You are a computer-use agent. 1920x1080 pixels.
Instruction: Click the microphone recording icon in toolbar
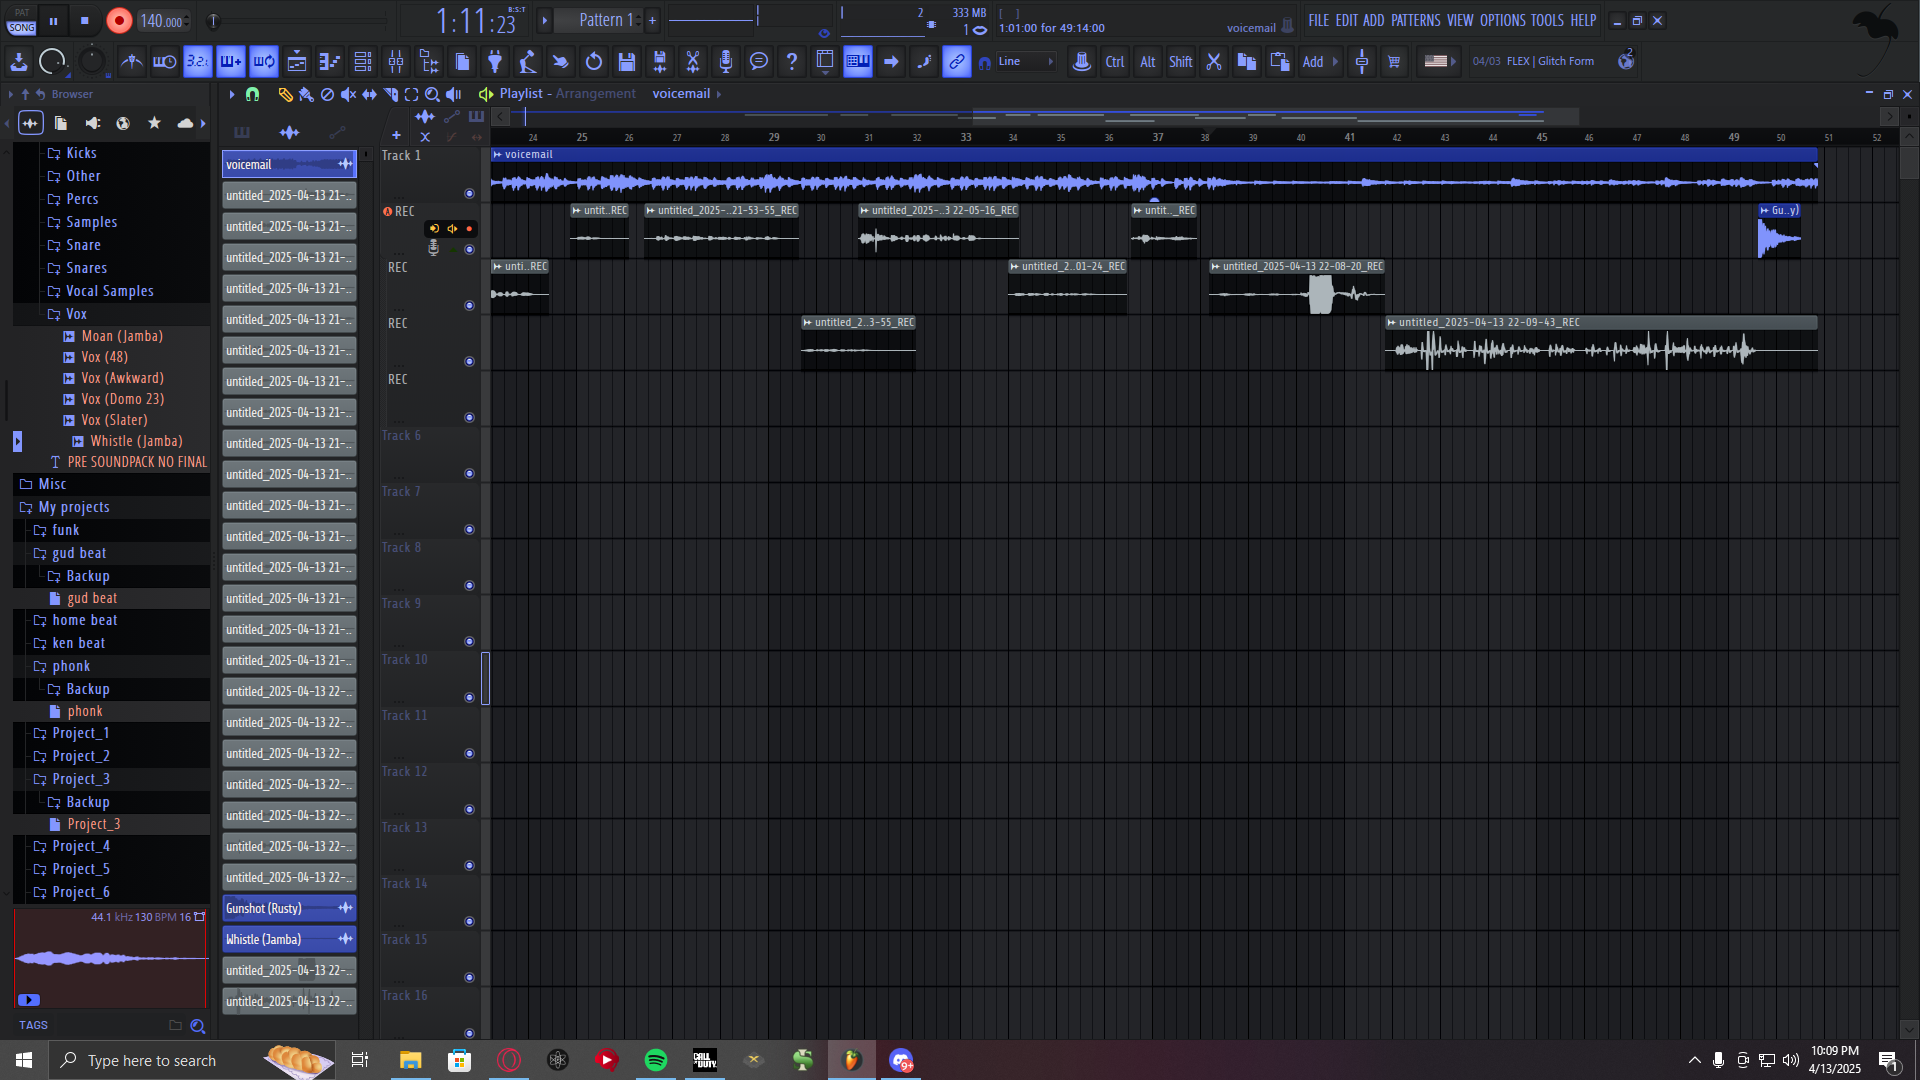pyautogui.click(x=726, y=62)
